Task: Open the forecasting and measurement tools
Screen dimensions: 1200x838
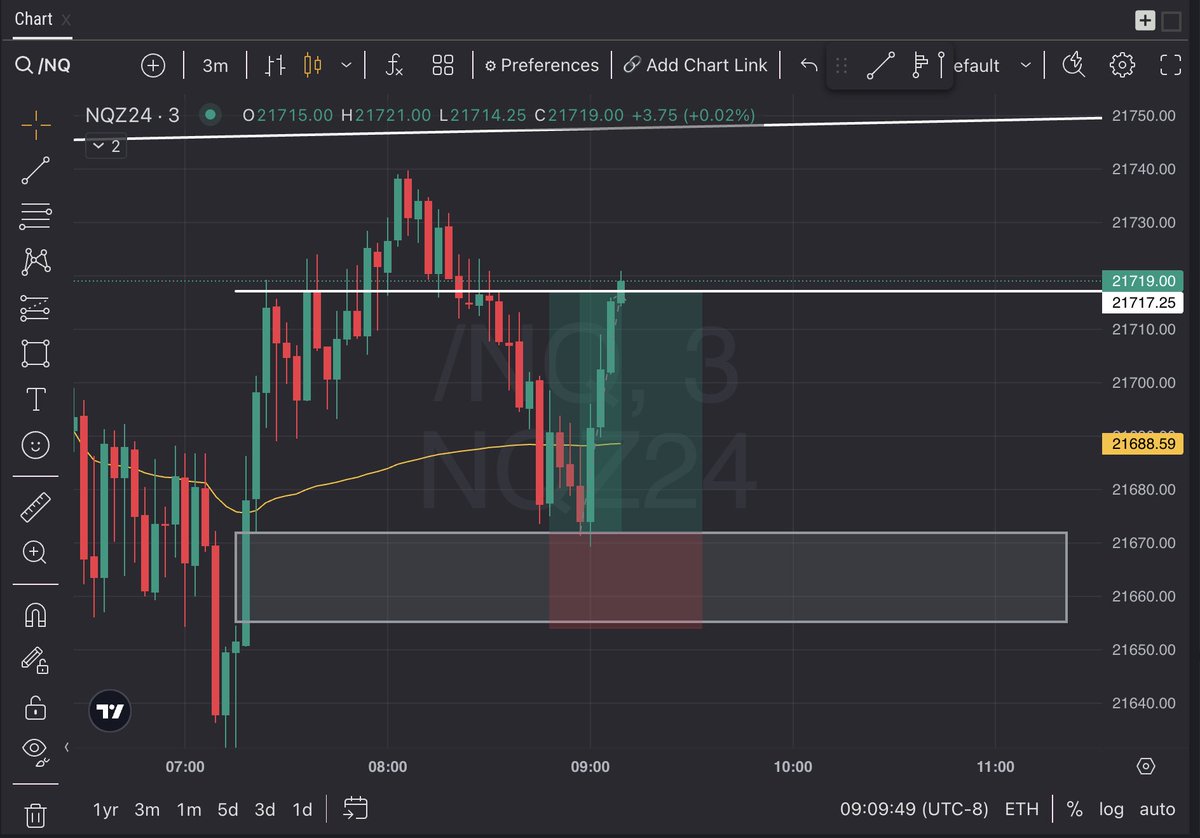Action: pyautogui.click(x=36, y=308)
